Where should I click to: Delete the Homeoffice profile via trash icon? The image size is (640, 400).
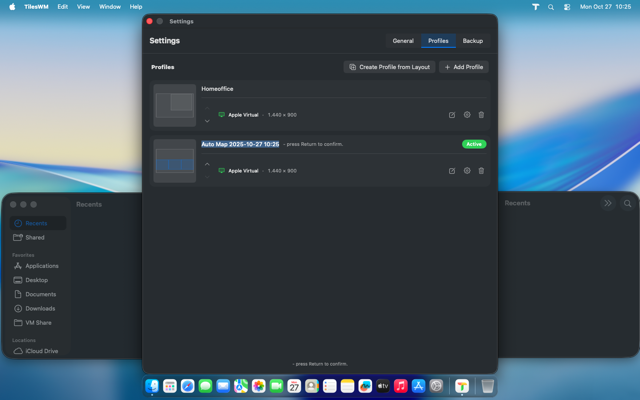481,115
